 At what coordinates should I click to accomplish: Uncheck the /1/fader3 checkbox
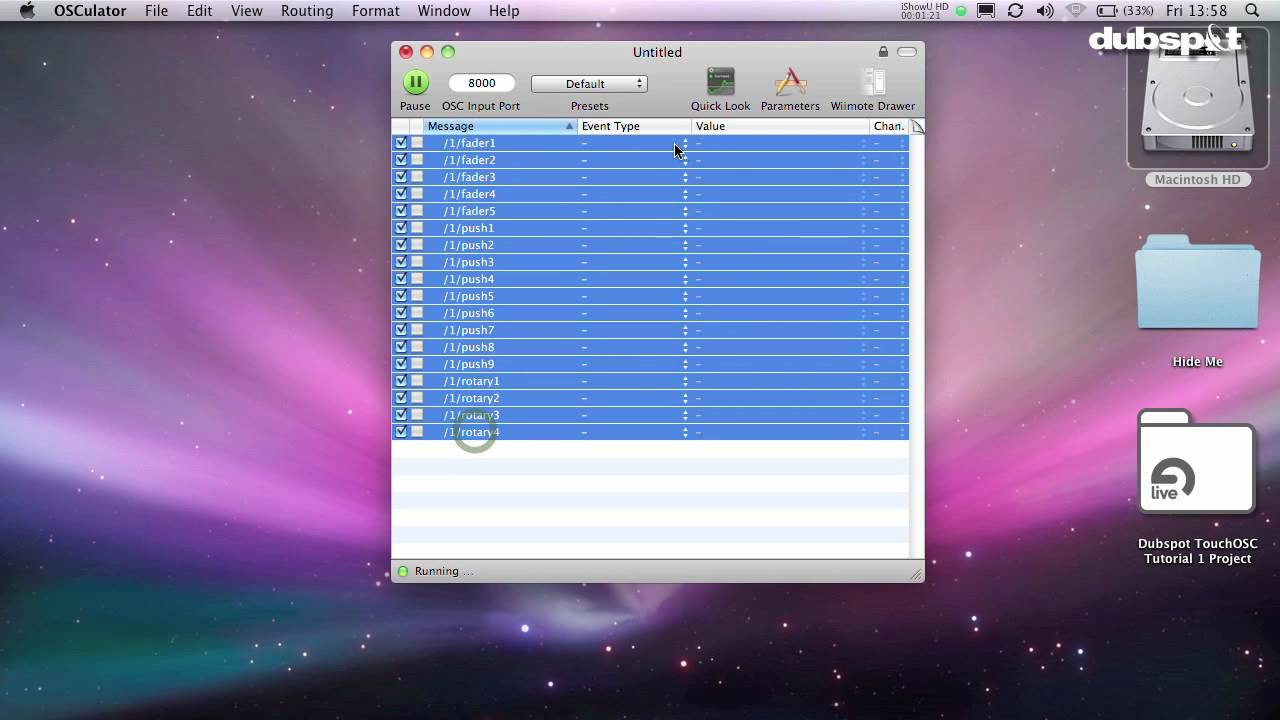[x=401, y=177]
